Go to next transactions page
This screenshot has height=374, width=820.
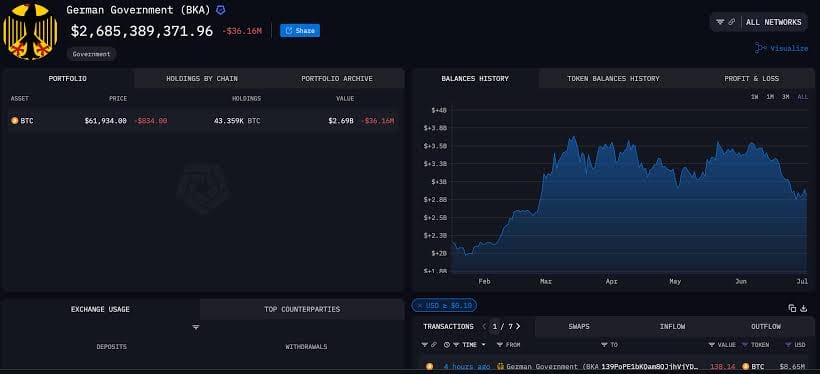point(518,326)
